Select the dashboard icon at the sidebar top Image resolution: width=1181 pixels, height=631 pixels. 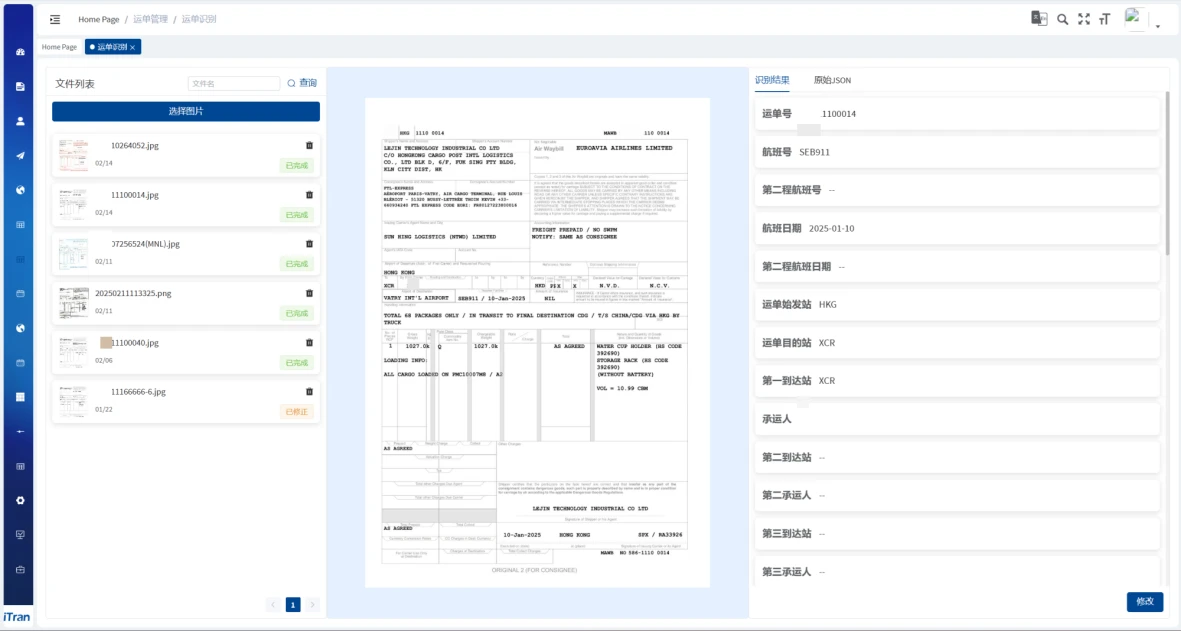pyautogui.click(x=18, y=50)
